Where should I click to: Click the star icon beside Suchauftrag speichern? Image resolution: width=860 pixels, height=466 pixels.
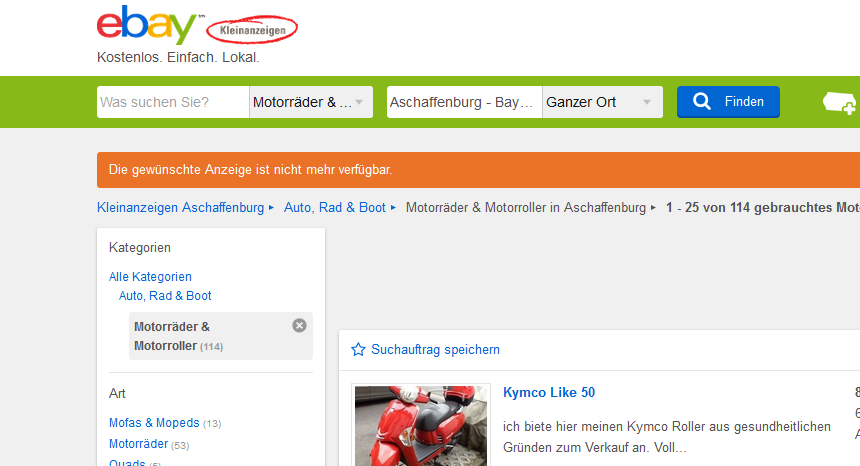(358, 350)
